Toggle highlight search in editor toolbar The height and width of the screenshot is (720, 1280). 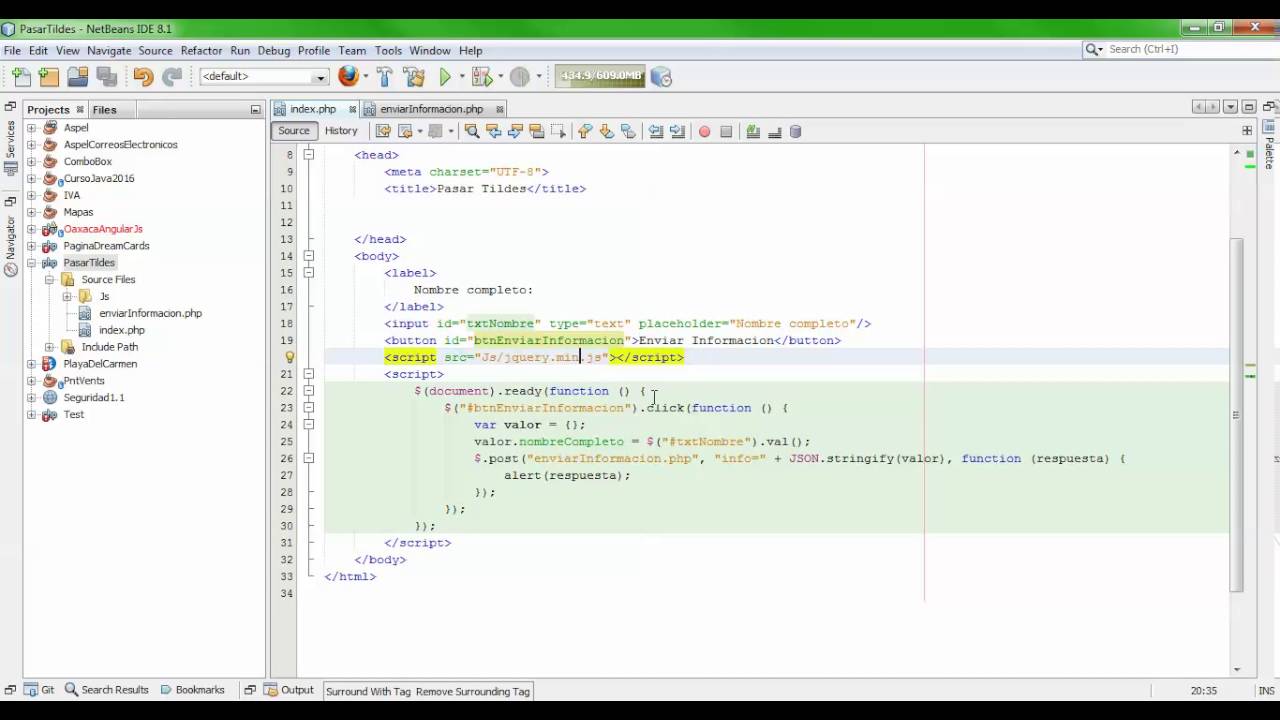(537, 131)
